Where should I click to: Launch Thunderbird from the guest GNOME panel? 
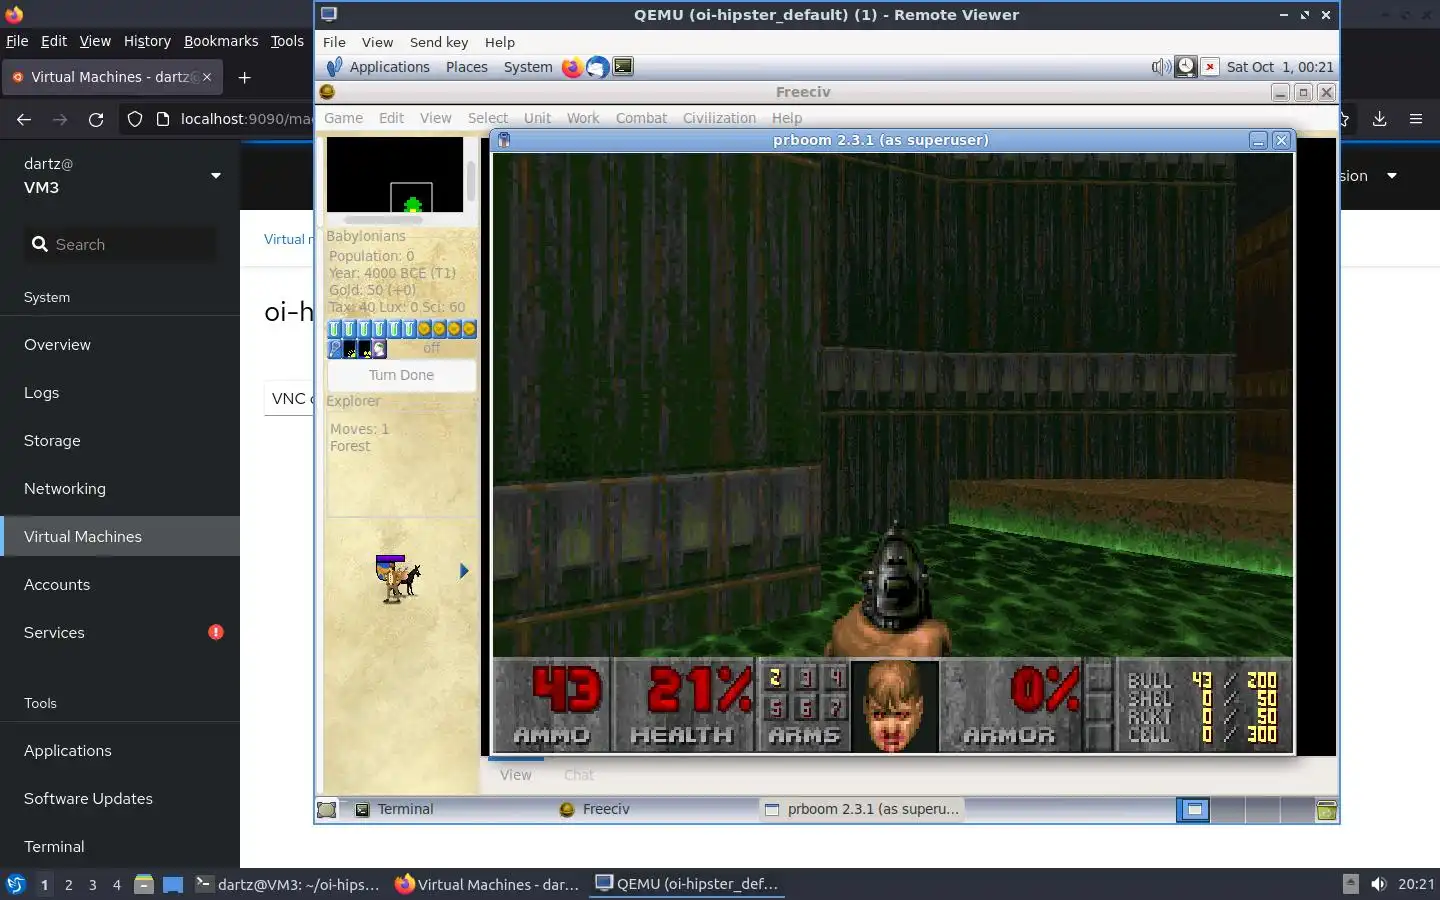[597, 67]
